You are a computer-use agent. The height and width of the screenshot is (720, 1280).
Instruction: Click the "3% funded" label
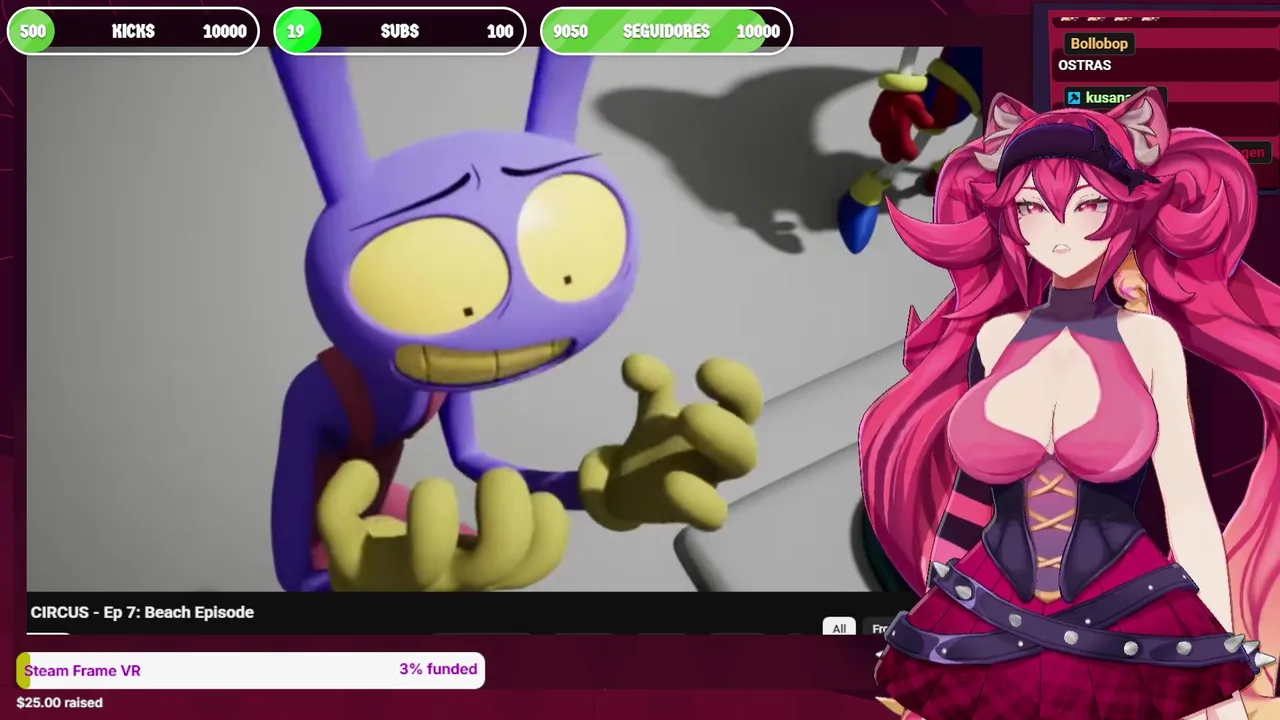coord(438,669)
